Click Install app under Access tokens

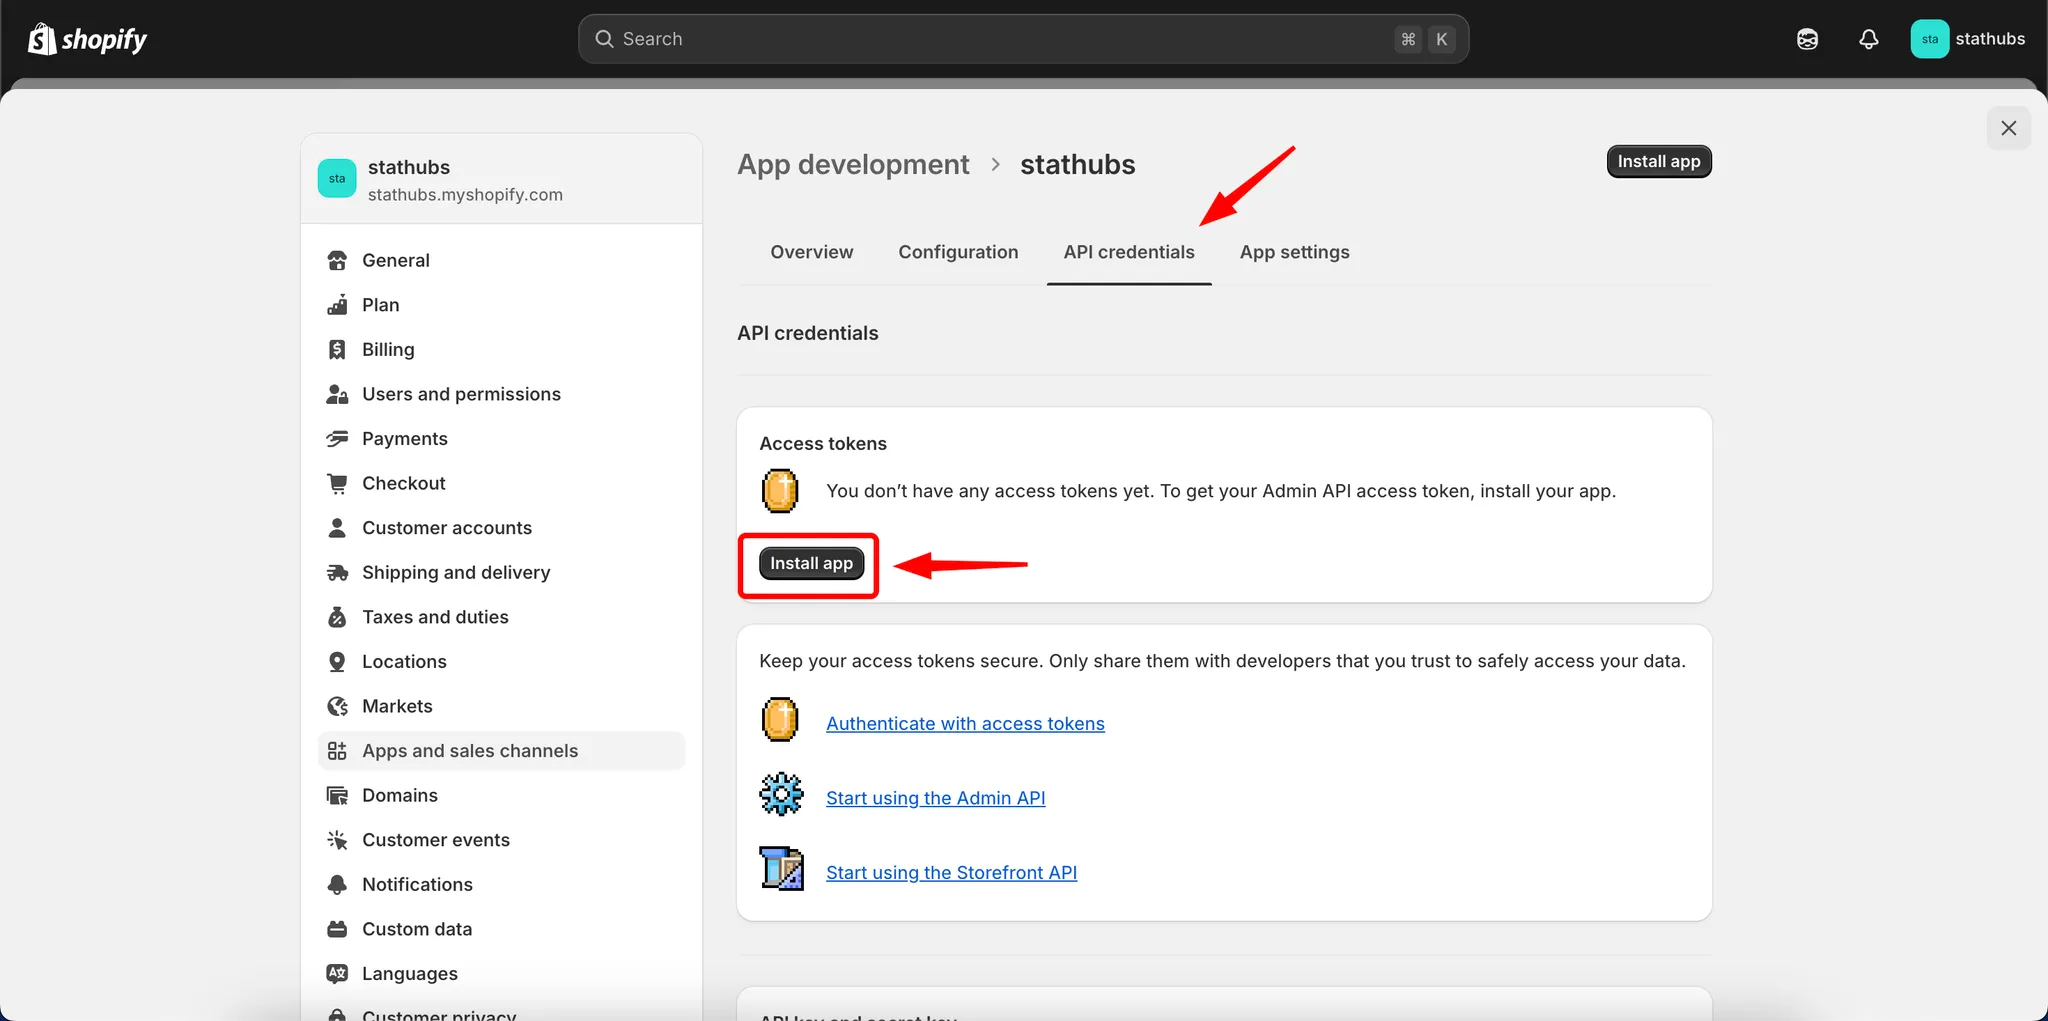point(811,563)
